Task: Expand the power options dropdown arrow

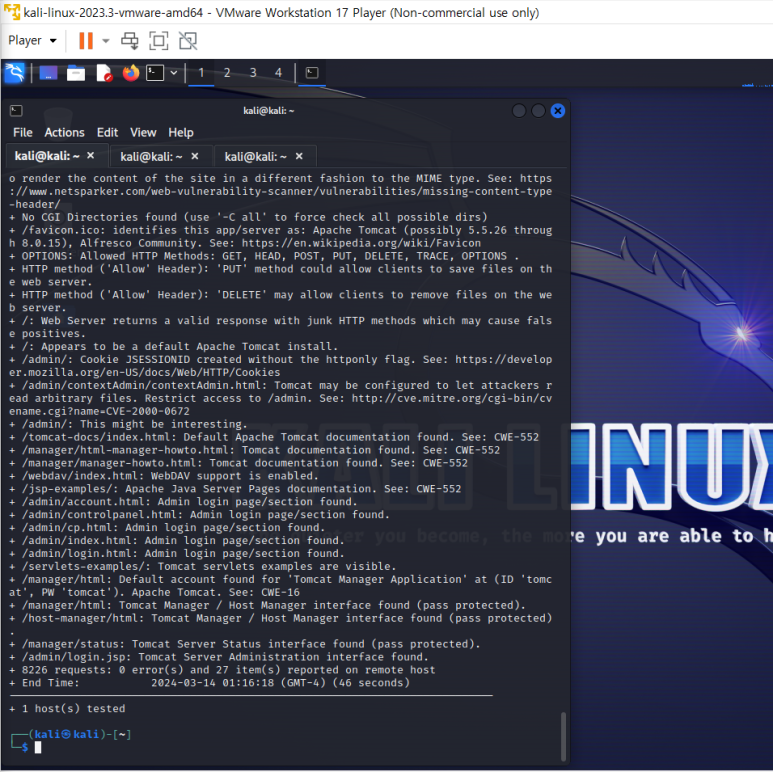Action: 105,40
